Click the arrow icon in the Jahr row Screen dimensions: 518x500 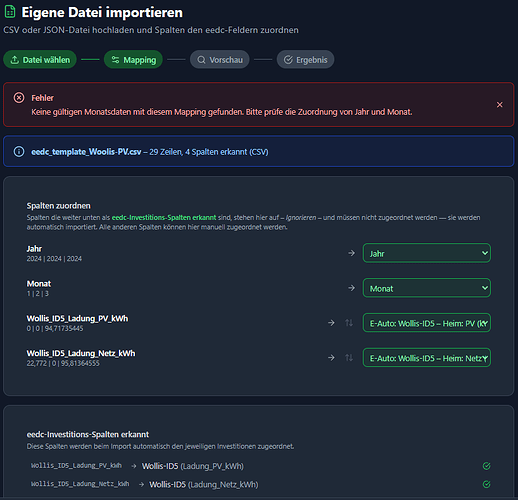point(351,253)
